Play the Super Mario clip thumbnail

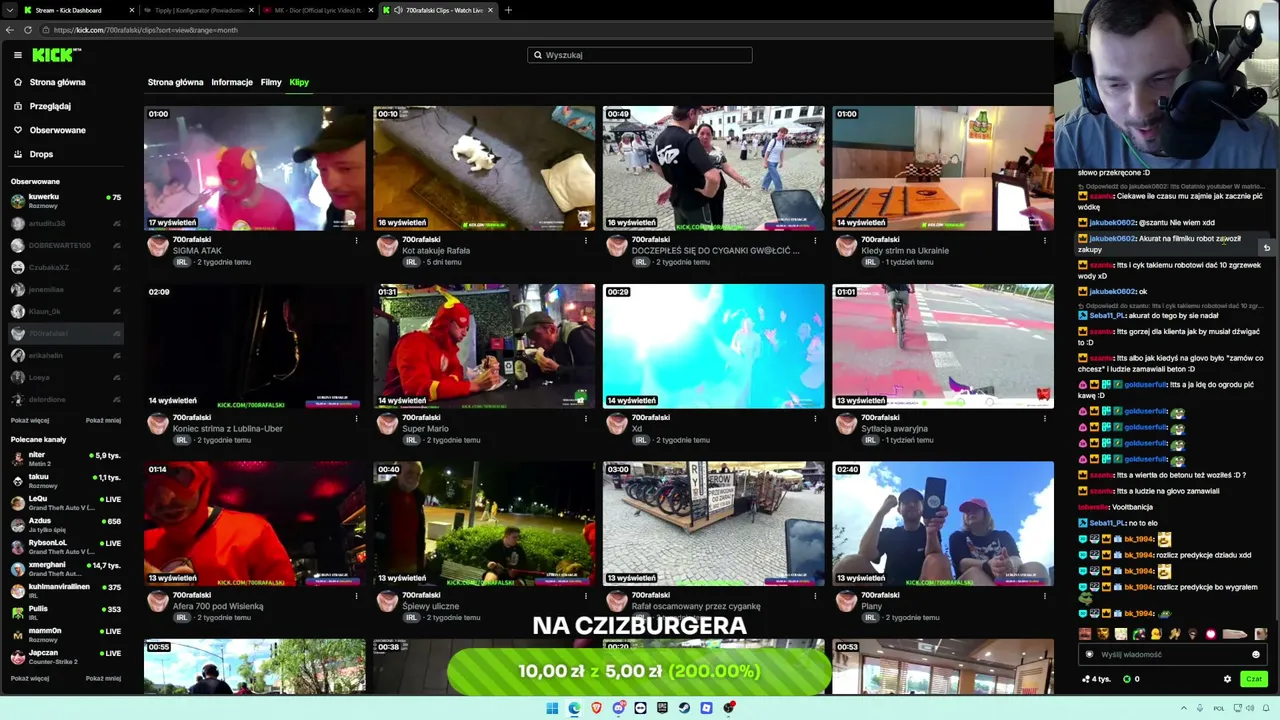point(484,346)
